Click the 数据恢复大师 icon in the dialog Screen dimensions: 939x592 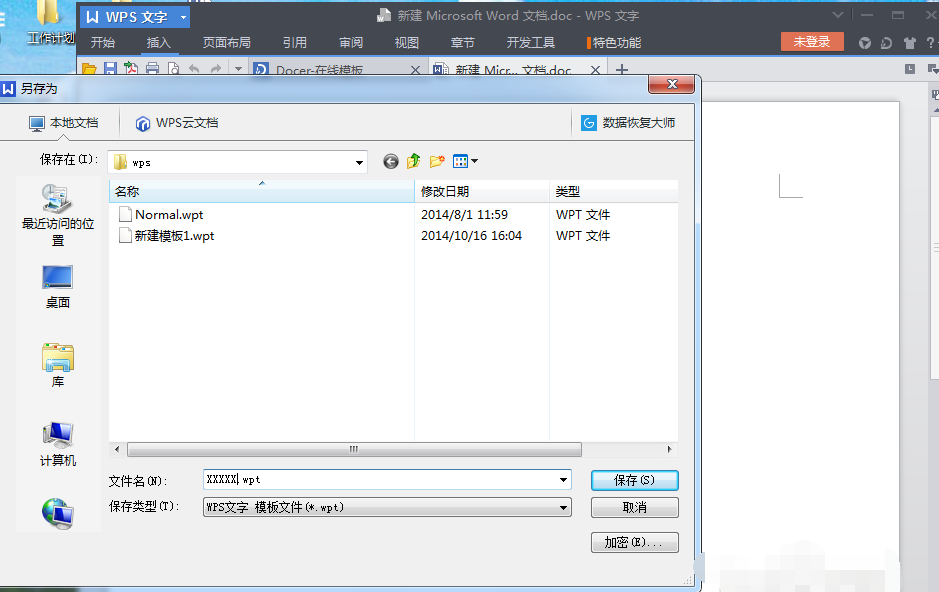pos(588,122)
